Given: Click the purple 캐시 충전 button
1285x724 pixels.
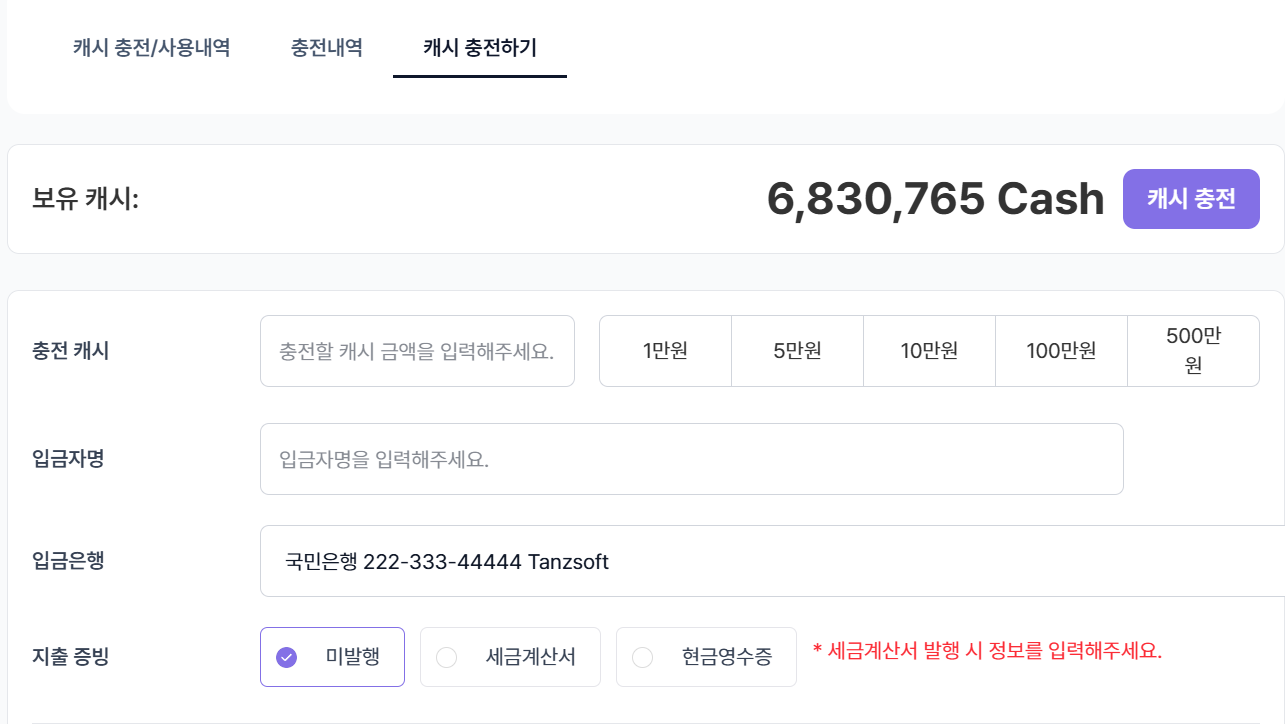Looking at the screenshot, I should click(x=1191, y=198).
